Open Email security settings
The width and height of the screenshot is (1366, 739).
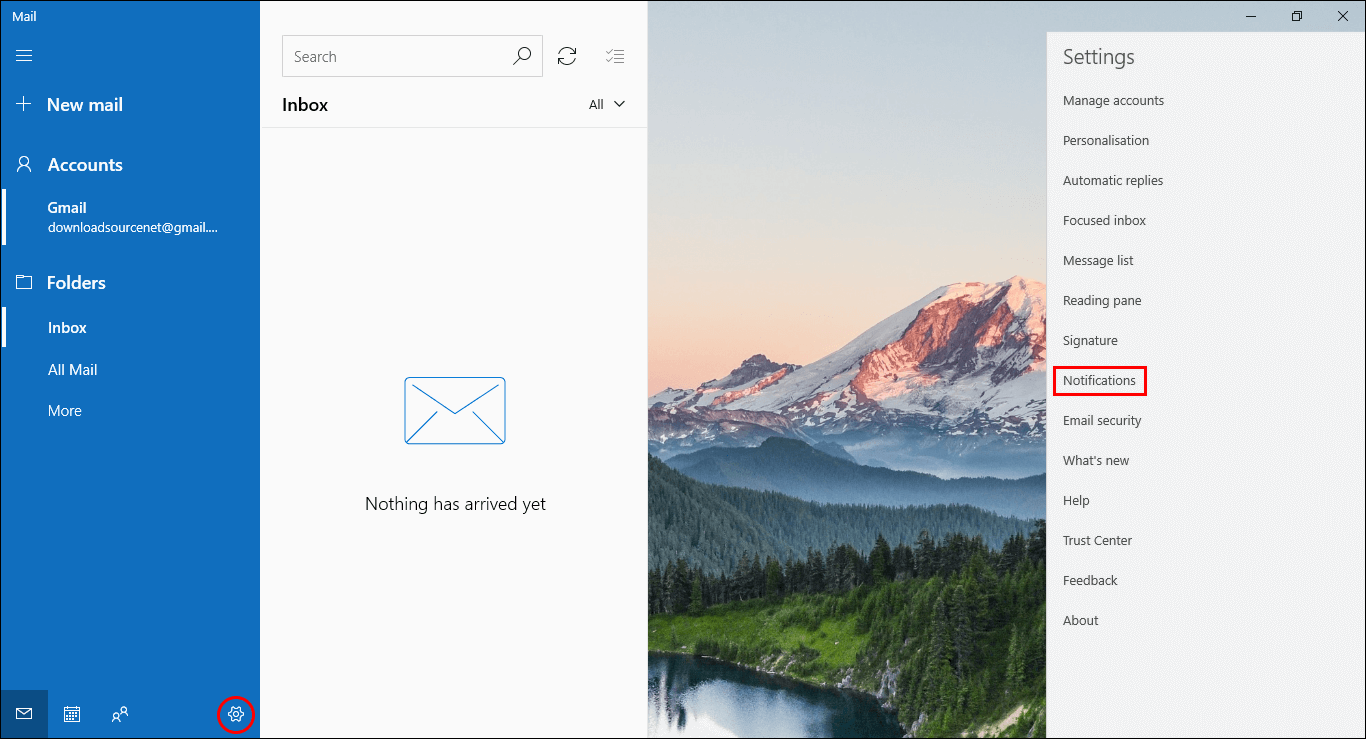tap(1102, 421)
